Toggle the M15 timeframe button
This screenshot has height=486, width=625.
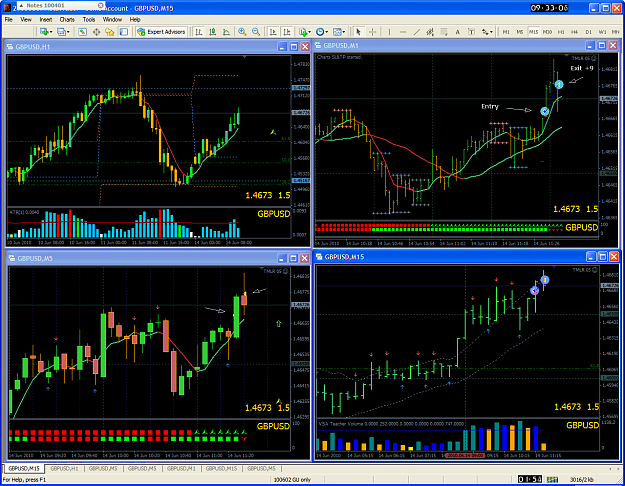533,32
